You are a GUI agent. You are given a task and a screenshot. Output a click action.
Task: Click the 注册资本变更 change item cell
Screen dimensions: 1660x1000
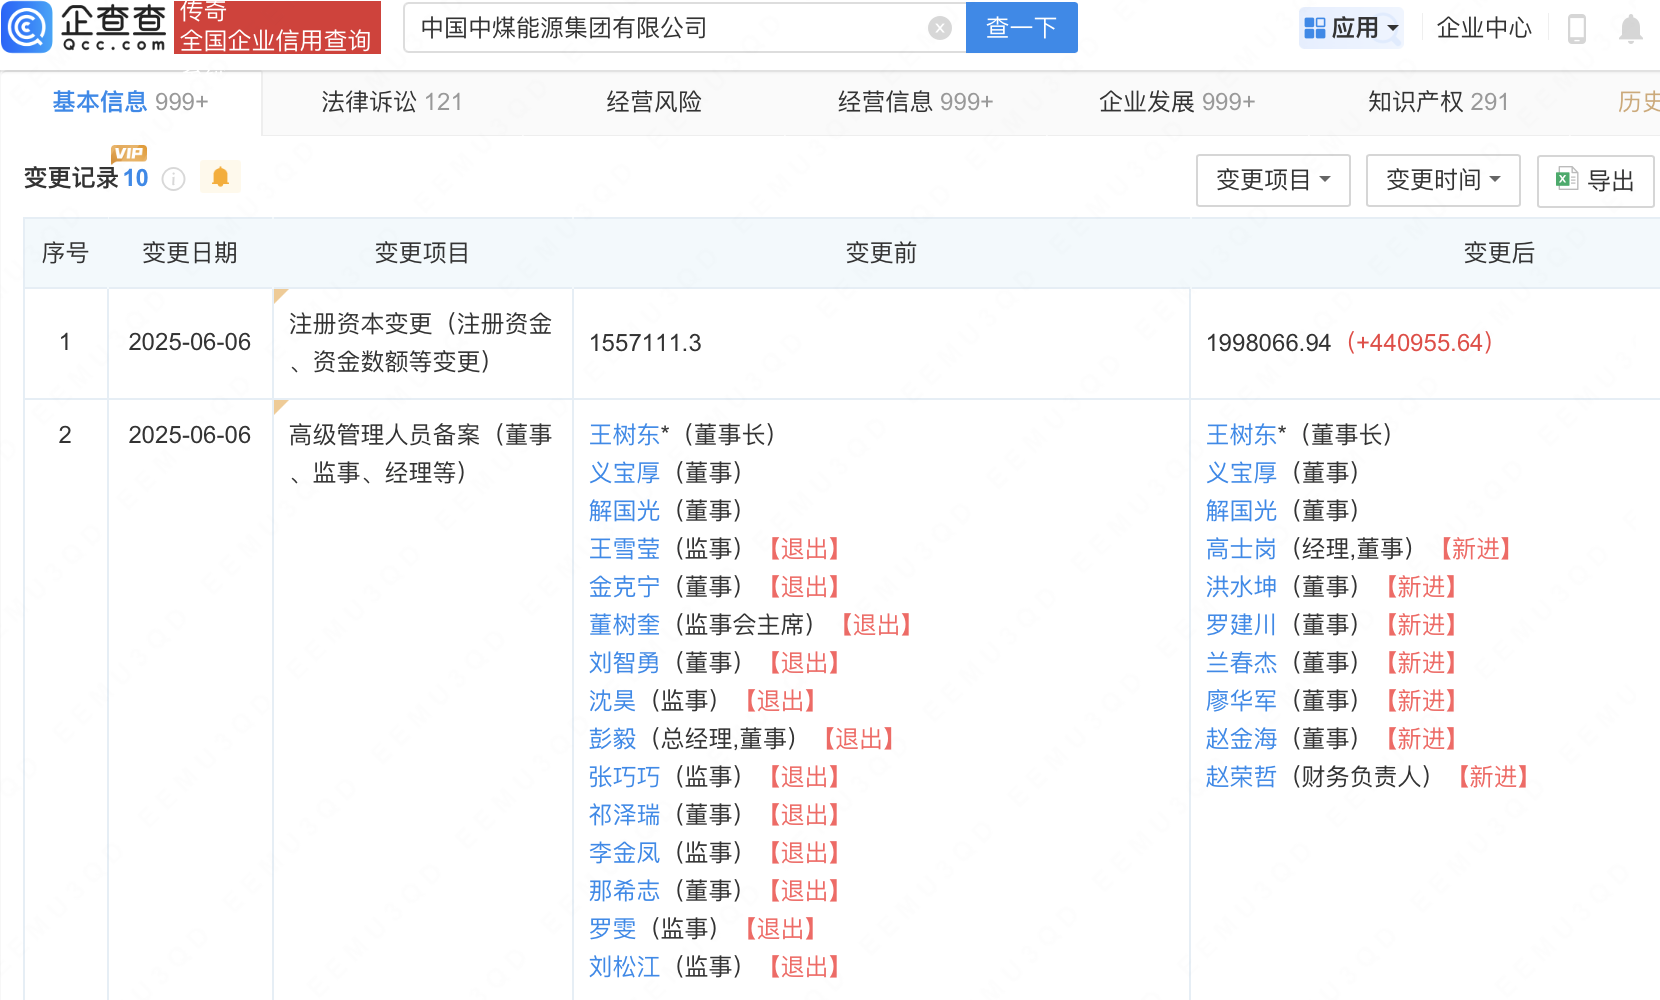pos(422,343)
